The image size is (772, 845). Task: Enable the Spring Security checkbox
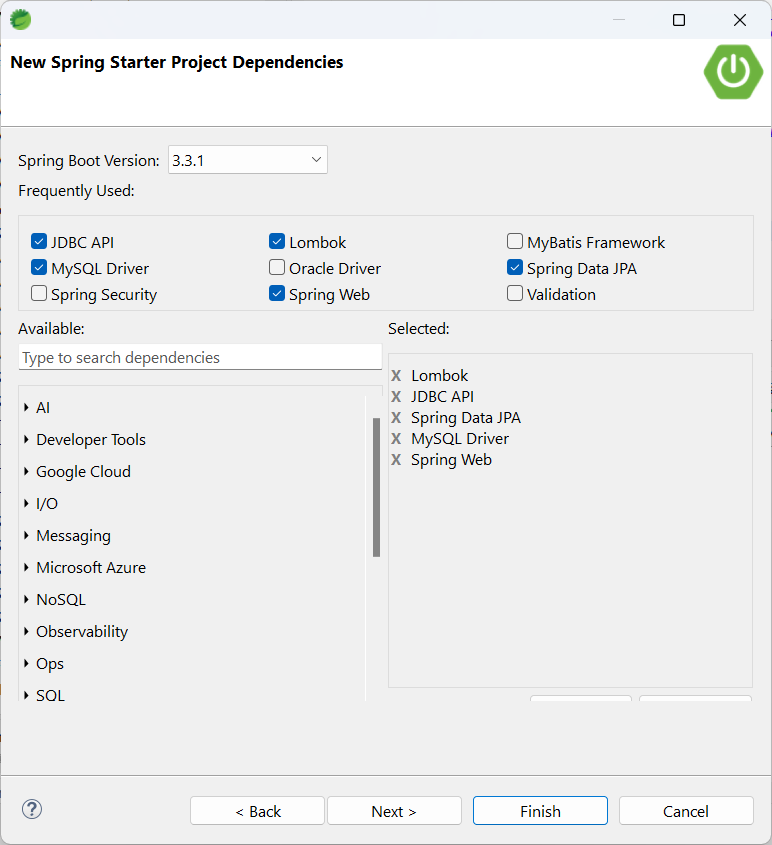[x=39, y=293]
